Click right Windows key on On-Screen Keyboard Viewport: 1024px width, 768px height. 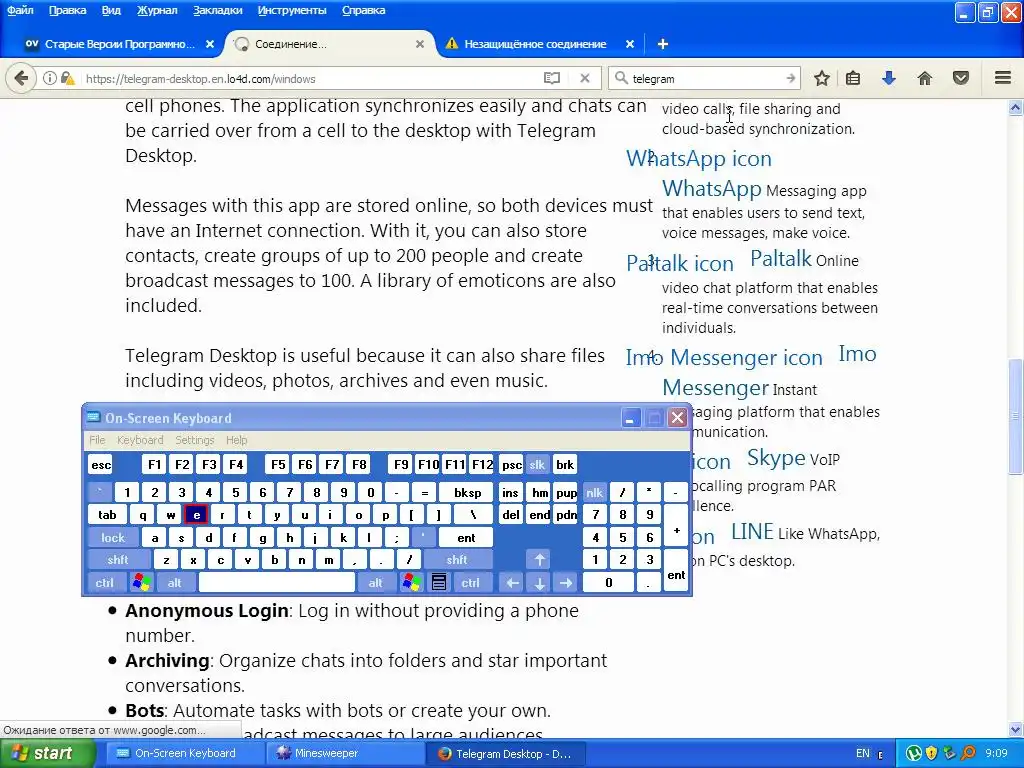411,583
